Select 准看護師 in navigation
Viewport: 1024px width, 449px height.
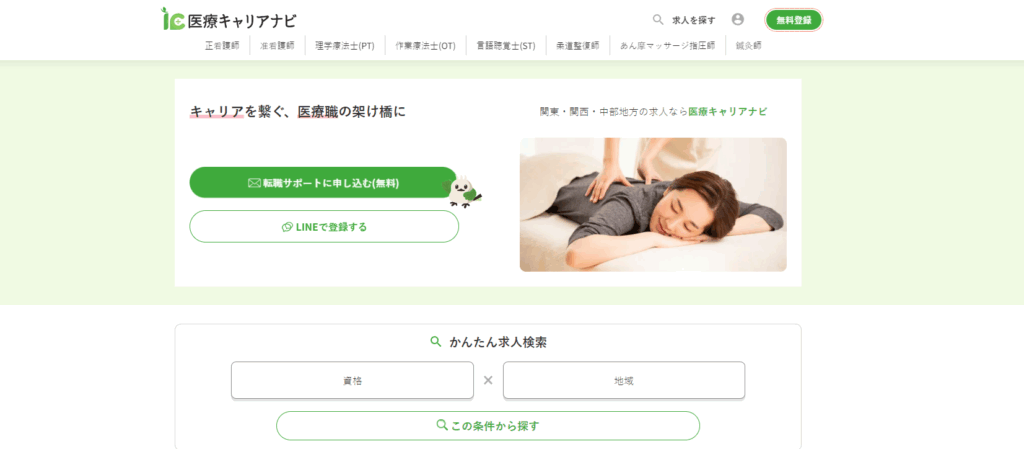(278, 46)
